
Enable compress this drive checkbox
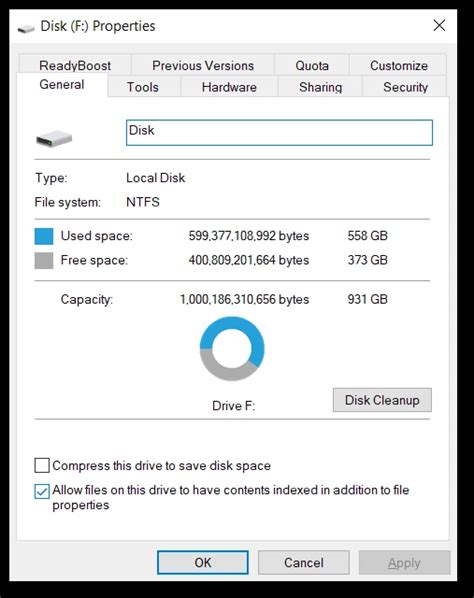42,465
